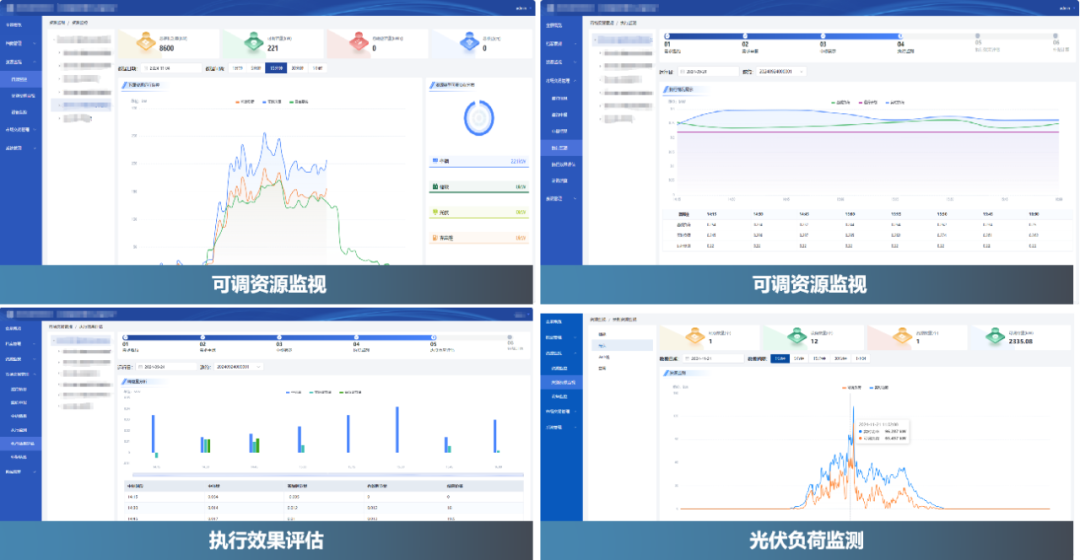Image resolution: width=1080 pixels, height=560 pixels.
Task: Click the calendar icon in the pink-line dashboard date field
Action: pyautogui.click(x=683, y=72)
